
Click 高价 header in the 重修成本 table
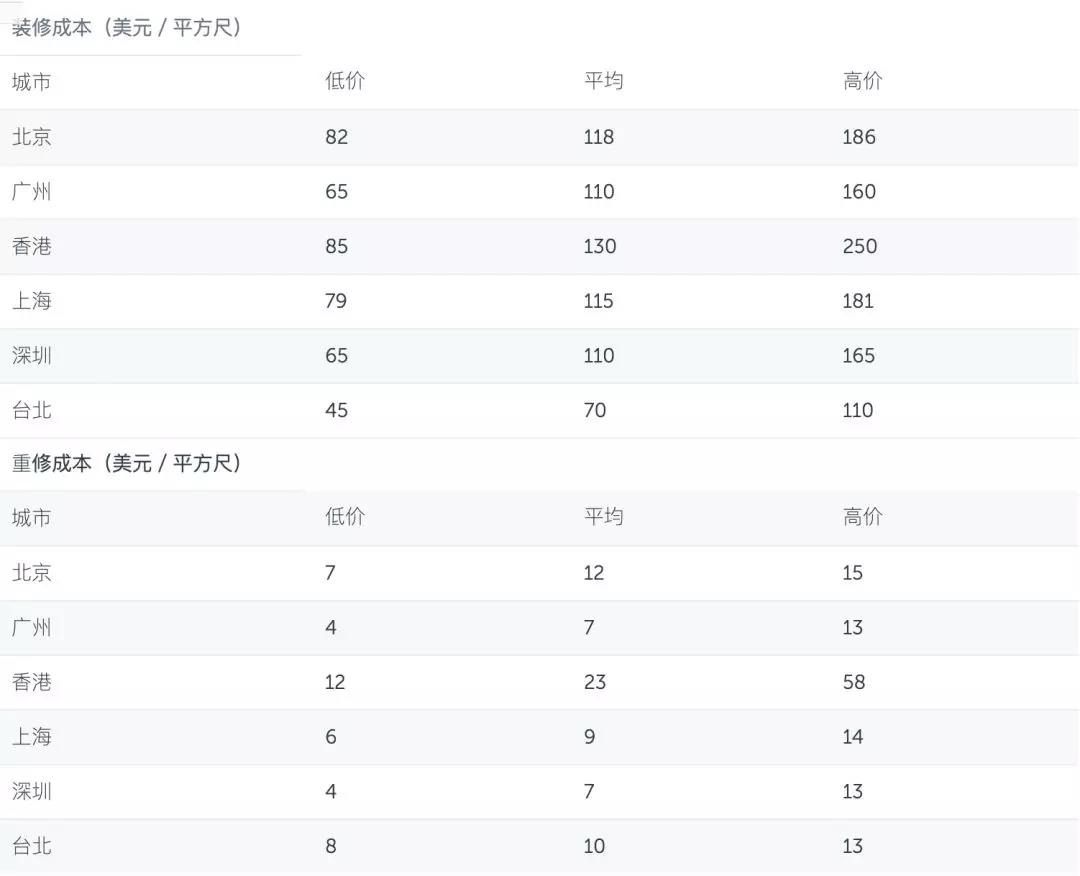coord(862,518)
